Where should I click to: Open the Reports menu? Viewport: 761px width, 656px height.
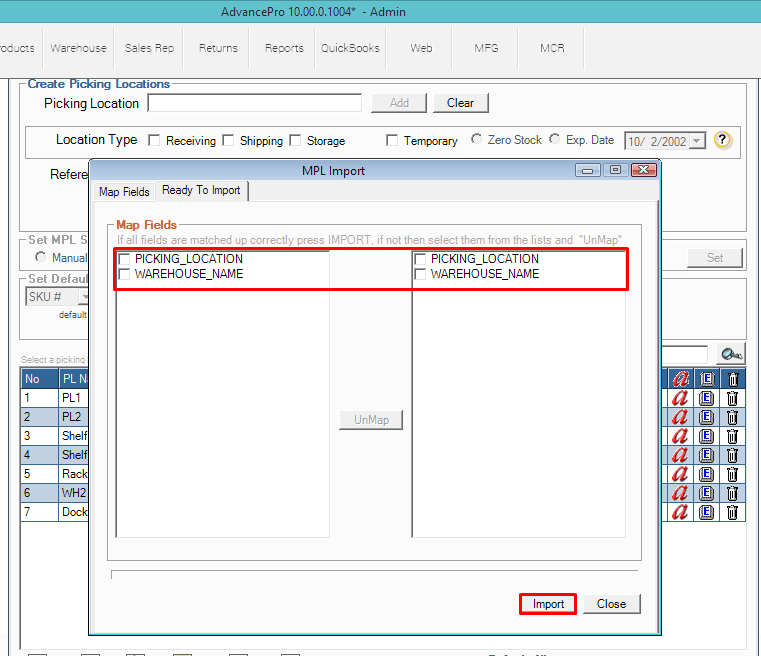tap(284, 48)
